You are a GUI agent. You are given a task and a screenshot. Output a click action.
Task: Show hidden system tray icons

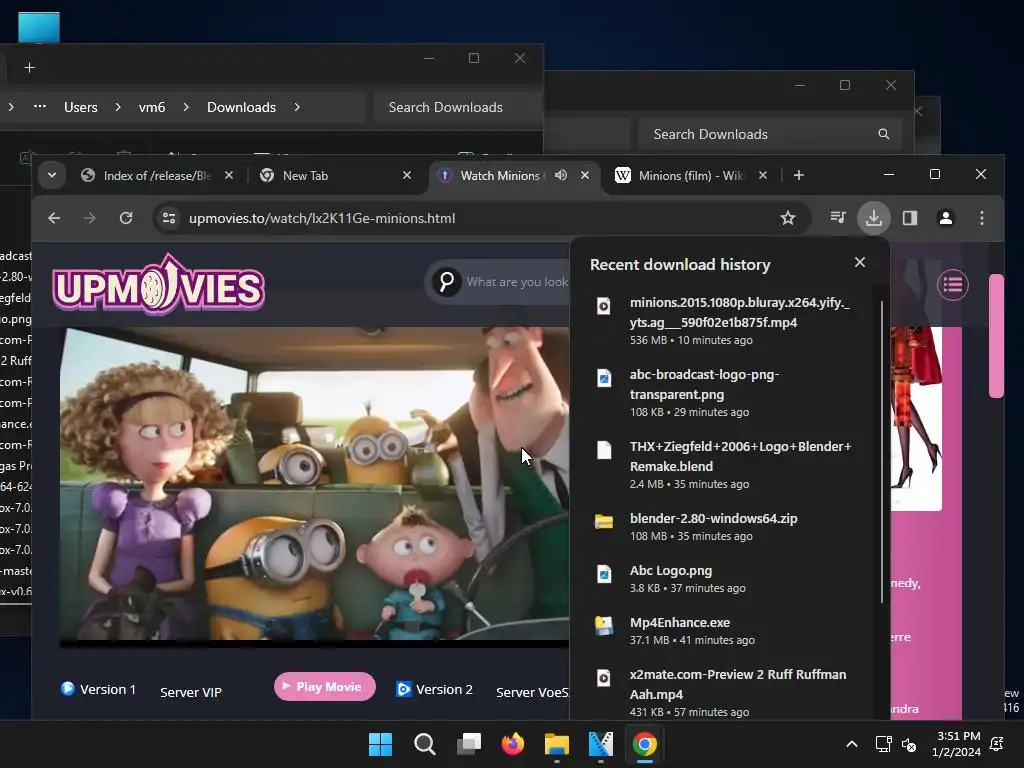(x=852, y=744)
